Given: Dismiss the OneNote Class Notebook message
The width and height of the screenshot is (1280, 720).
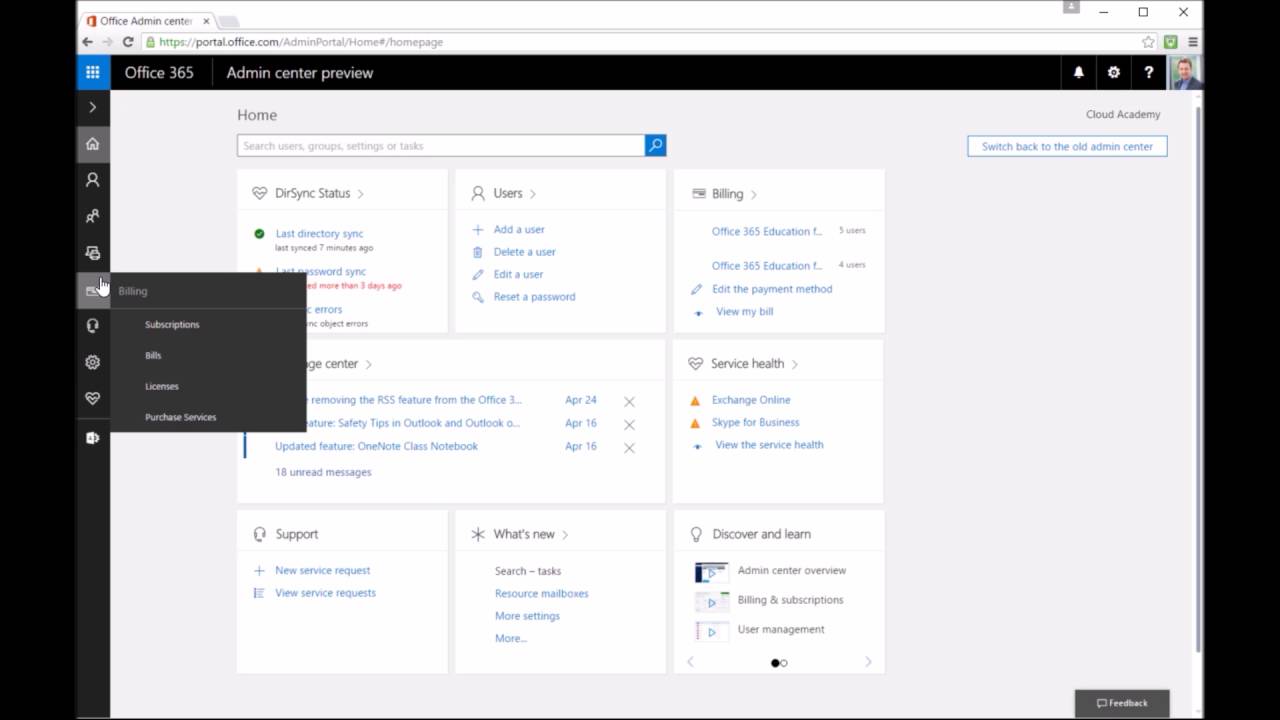Looking at the screenshot, I should click(629, 448).
